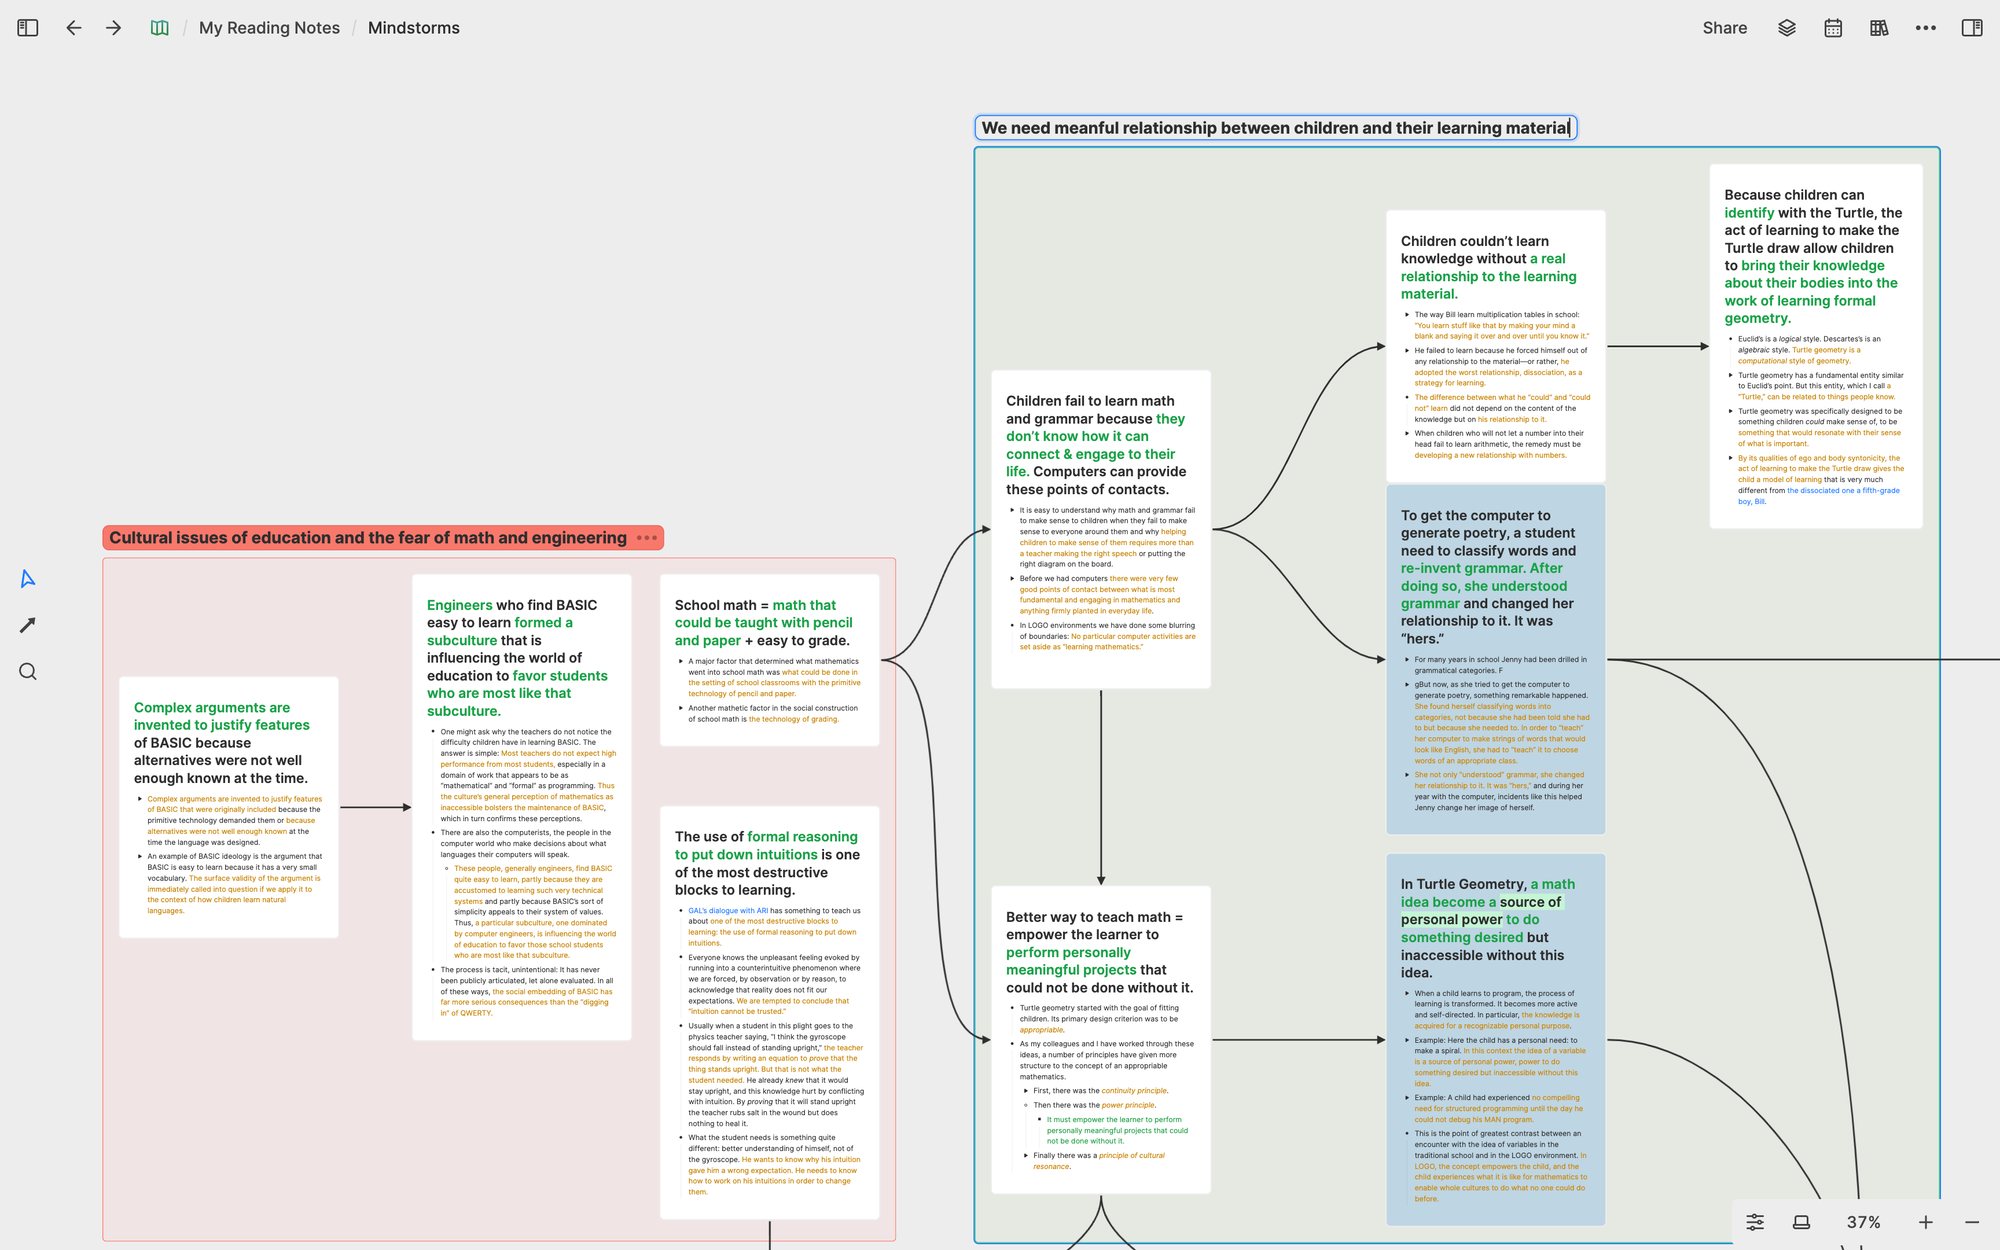
Task: Open the layers stack icon
Action: coord(1787,28)
